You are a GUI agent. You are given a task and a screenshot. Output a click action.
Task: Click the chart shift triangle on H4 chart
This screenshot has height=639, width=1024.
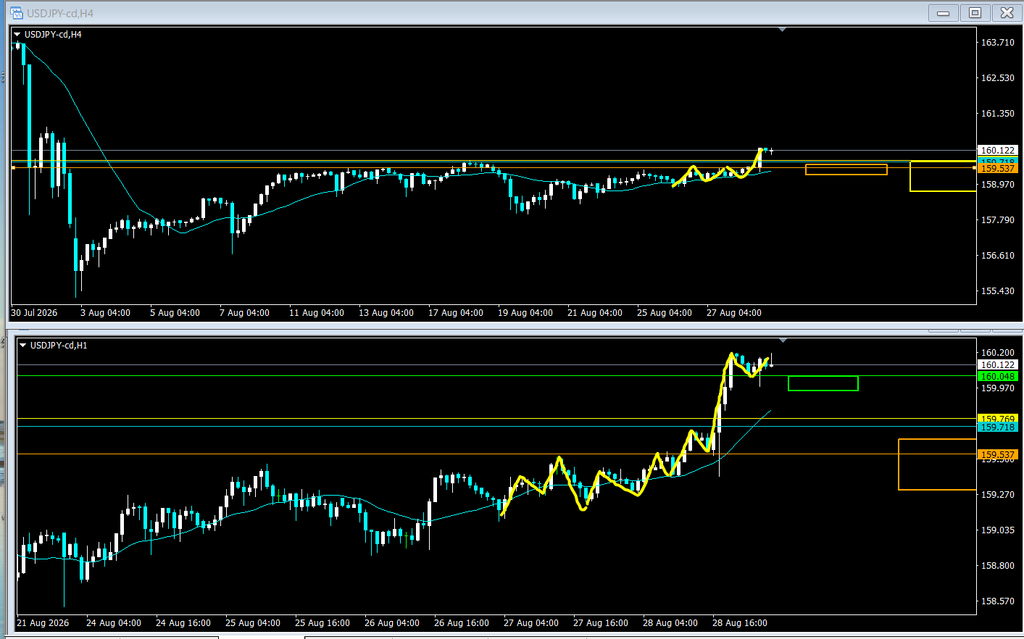[x=782, y=30]
